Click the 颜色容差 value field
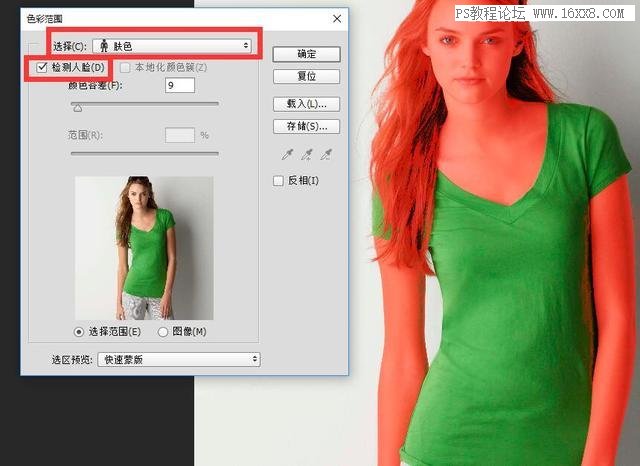640x466 pixels. (x=180, y=85)
